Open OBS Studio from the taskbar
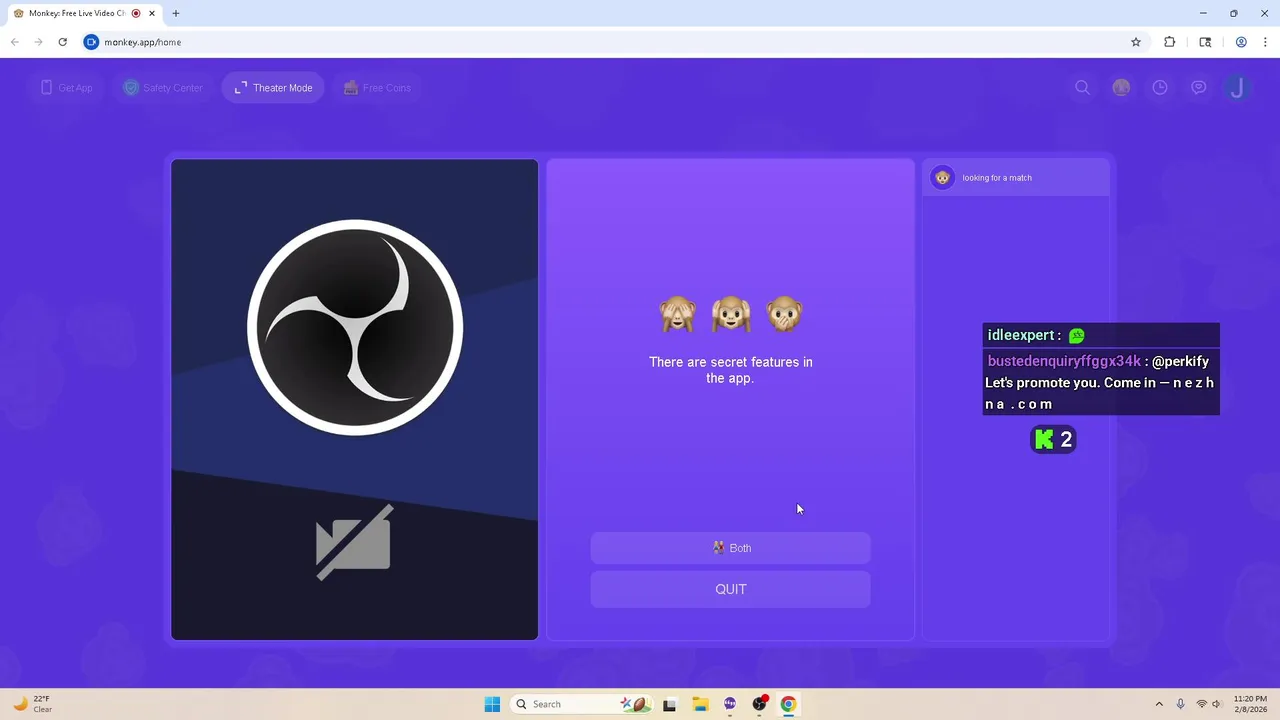This screenshot has width=1280, height=720. click(760, 704)
